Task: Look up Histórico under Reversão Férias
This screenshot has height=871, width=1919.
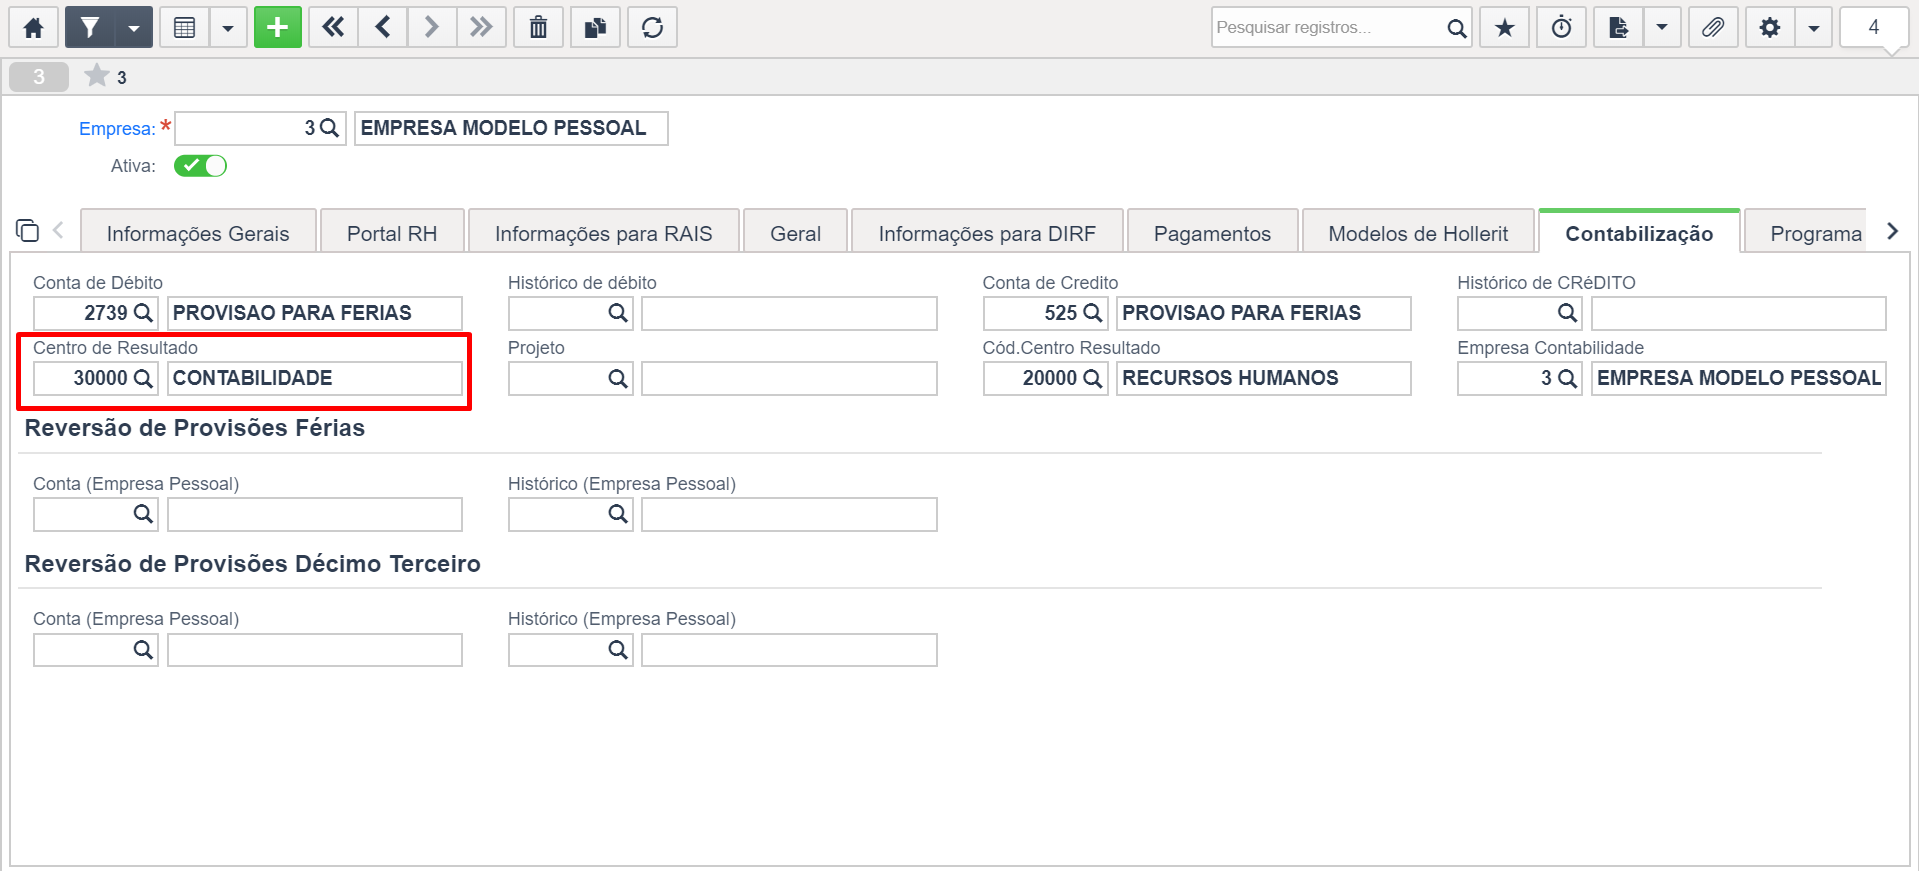Action: coord(618,514)
